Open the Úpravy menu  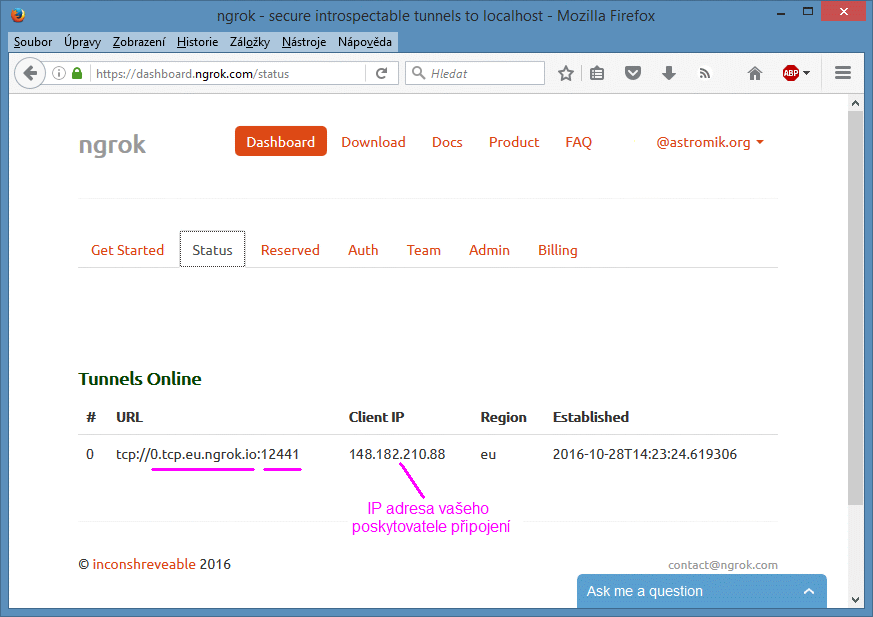click(82, 42)
